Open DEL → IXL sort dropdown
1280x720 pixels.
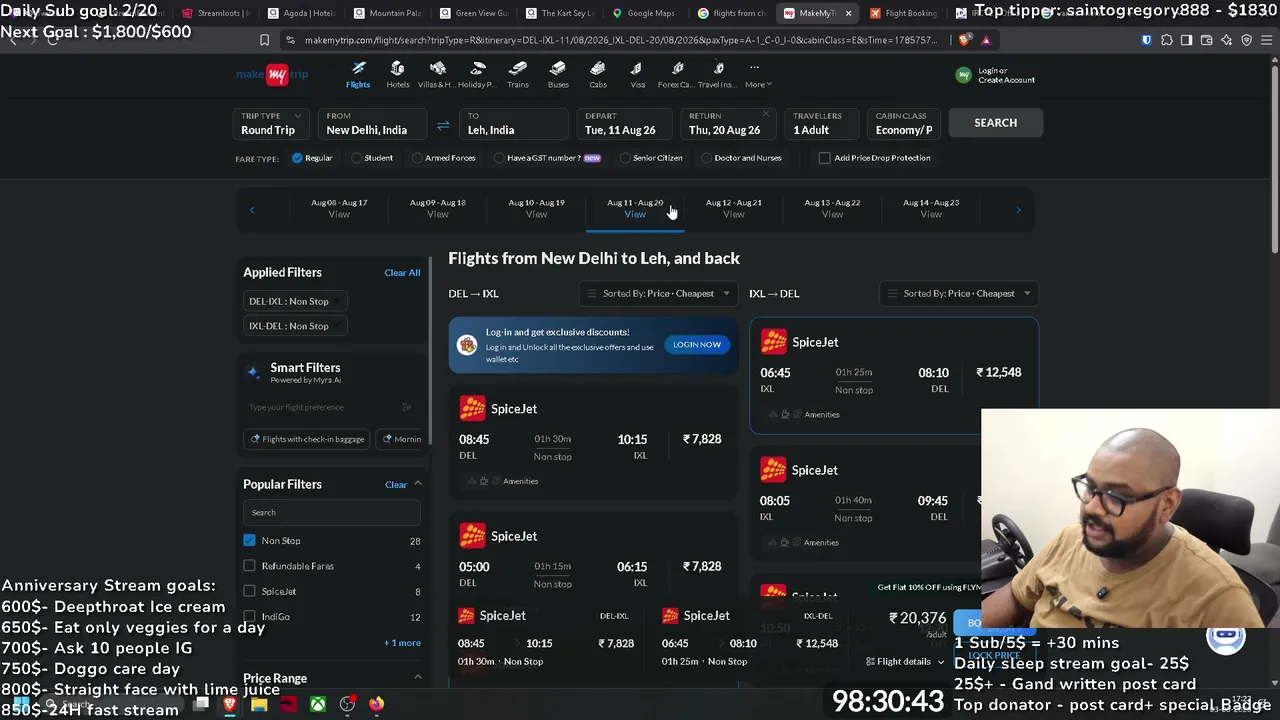point(659,293)
